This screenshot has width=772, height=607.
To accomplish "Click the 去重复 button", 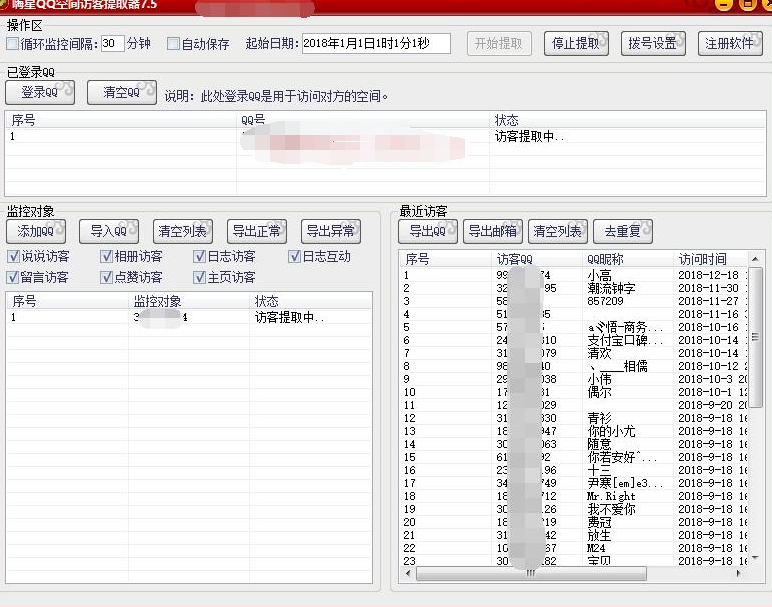I will point(623,231).
